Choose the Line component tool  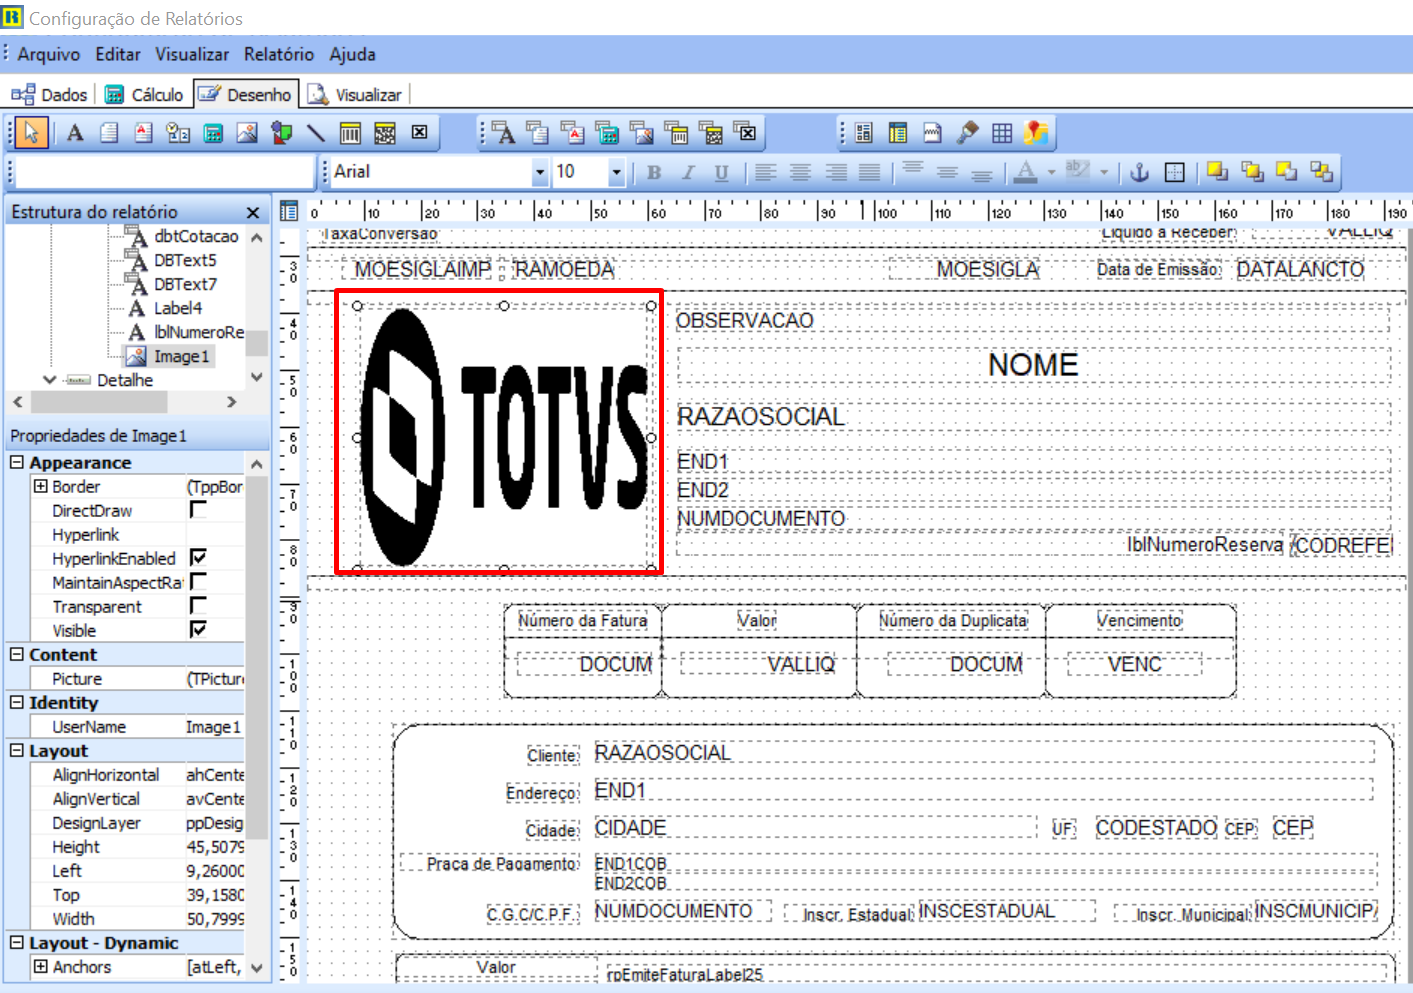tap(316, 132)
